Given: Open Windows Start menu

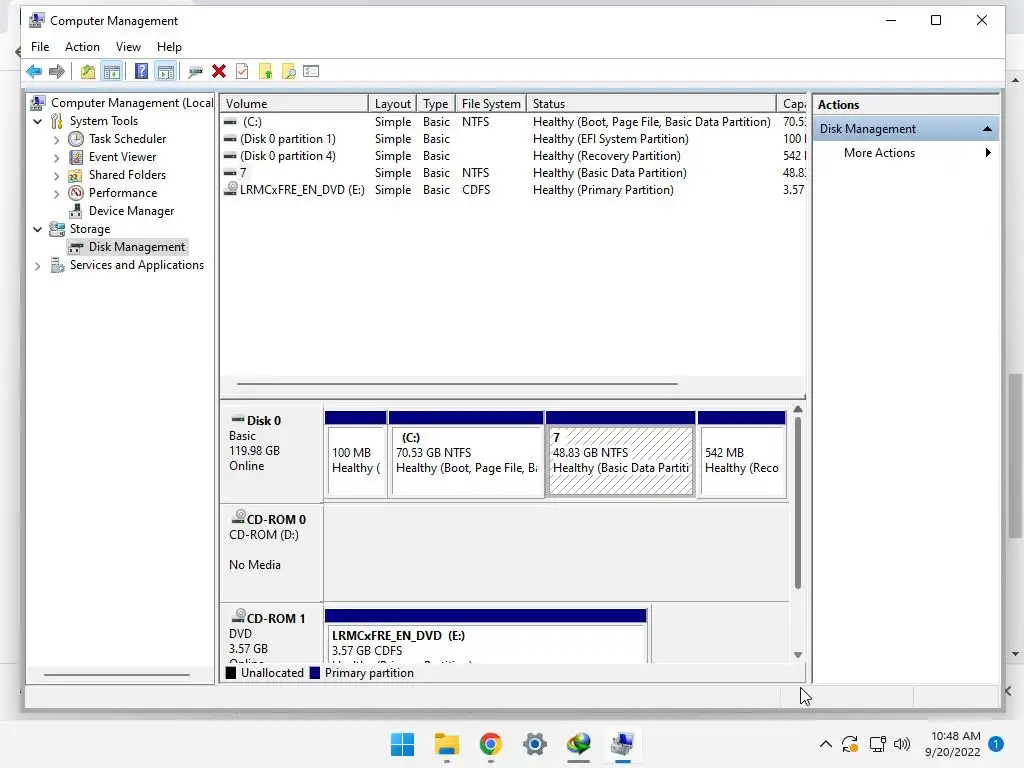Looking at the screenshot, I should [x=402, y=744].
